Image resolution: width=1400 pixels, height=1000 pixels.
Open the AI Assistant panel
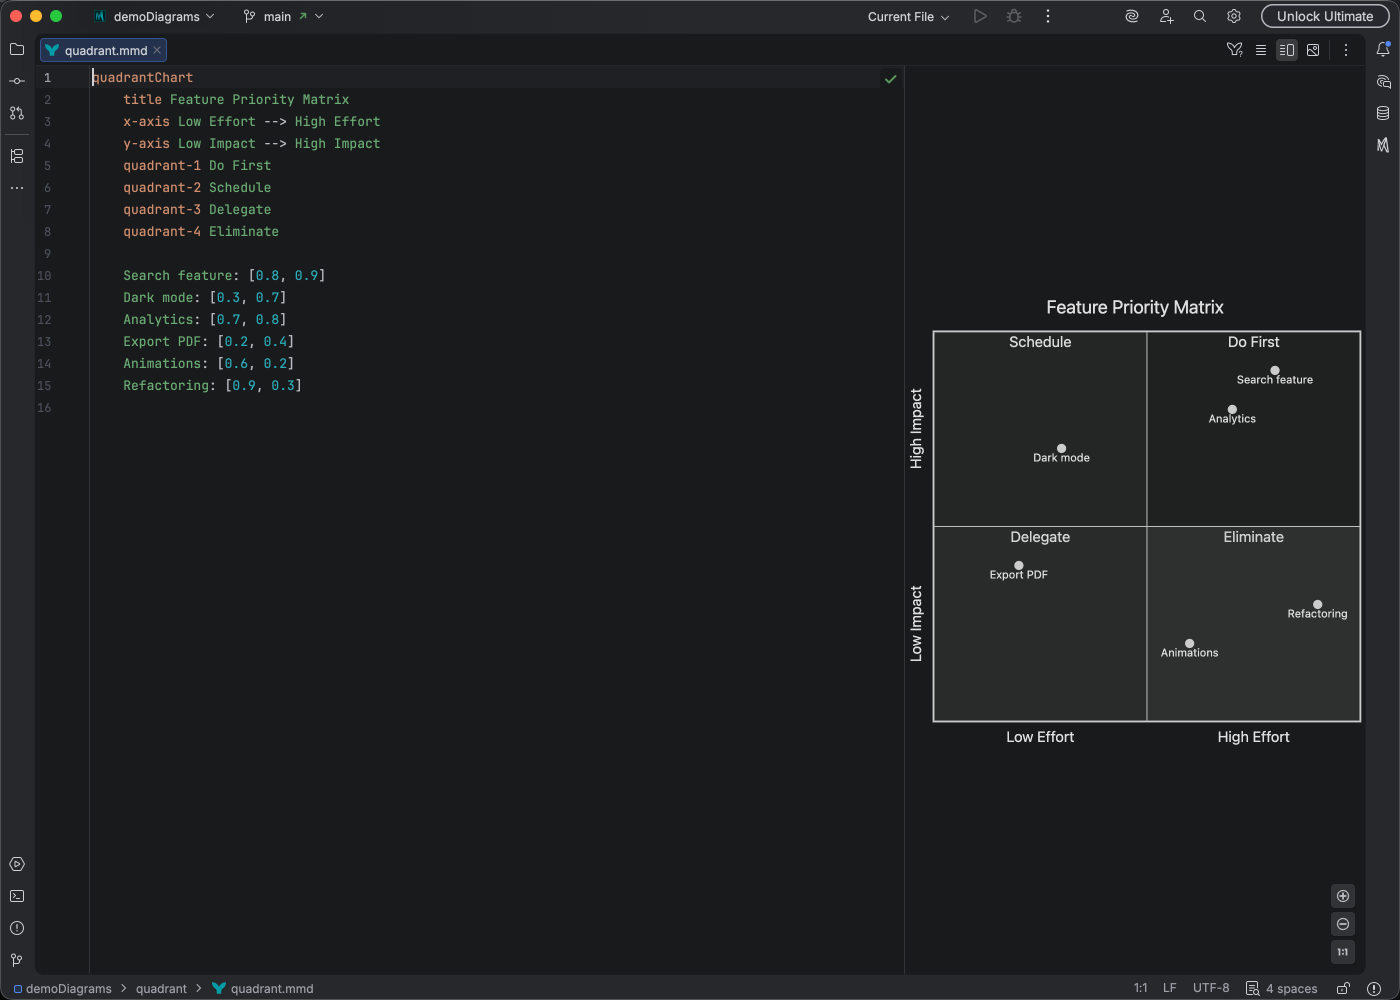coord(1130,16)
